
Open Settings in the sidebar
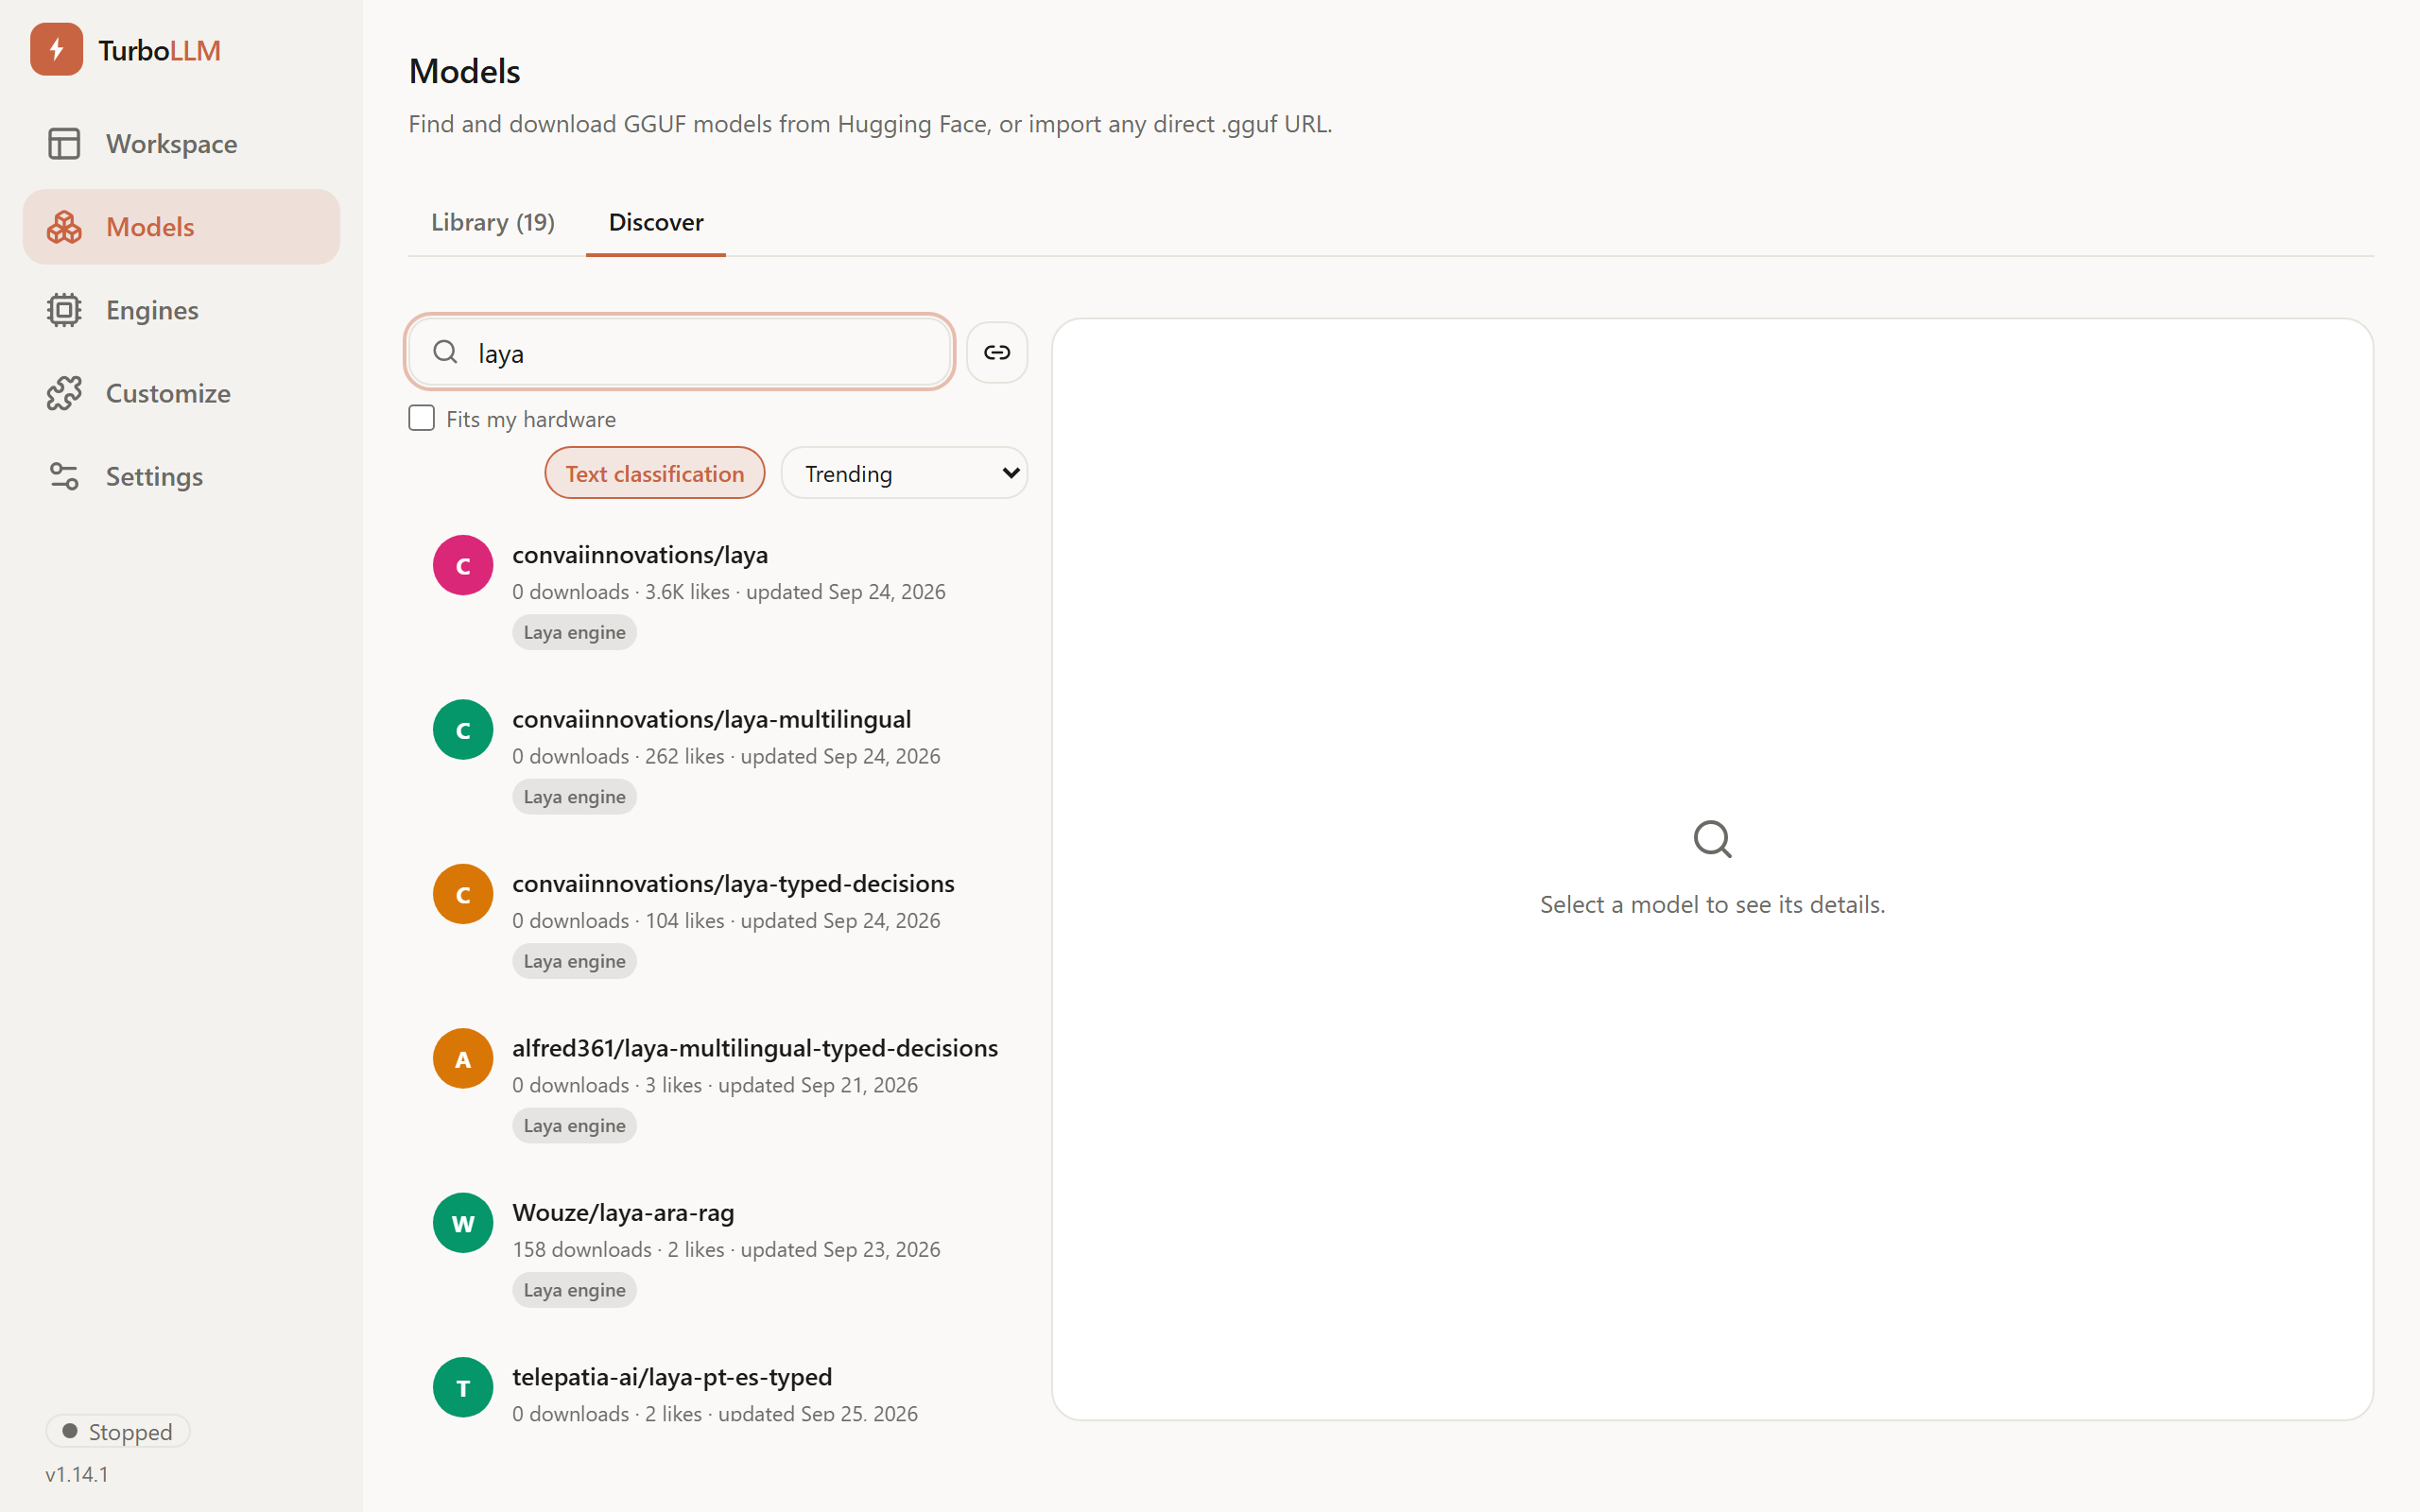pos(181,476)
